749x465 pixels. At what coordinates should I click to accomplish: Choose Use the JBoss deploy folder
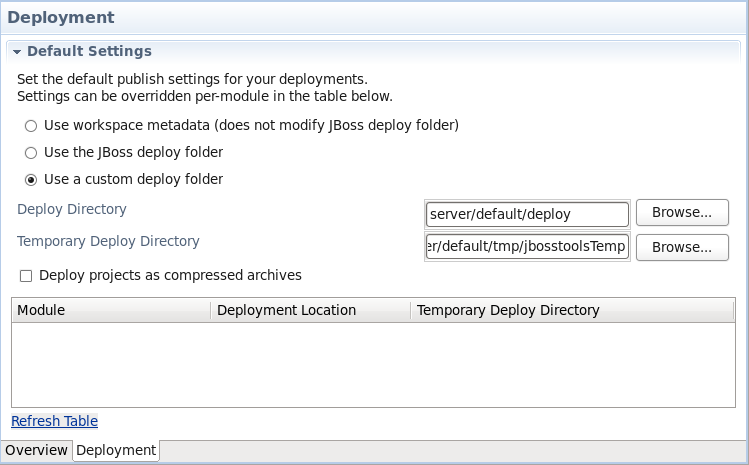pos(31,153)
